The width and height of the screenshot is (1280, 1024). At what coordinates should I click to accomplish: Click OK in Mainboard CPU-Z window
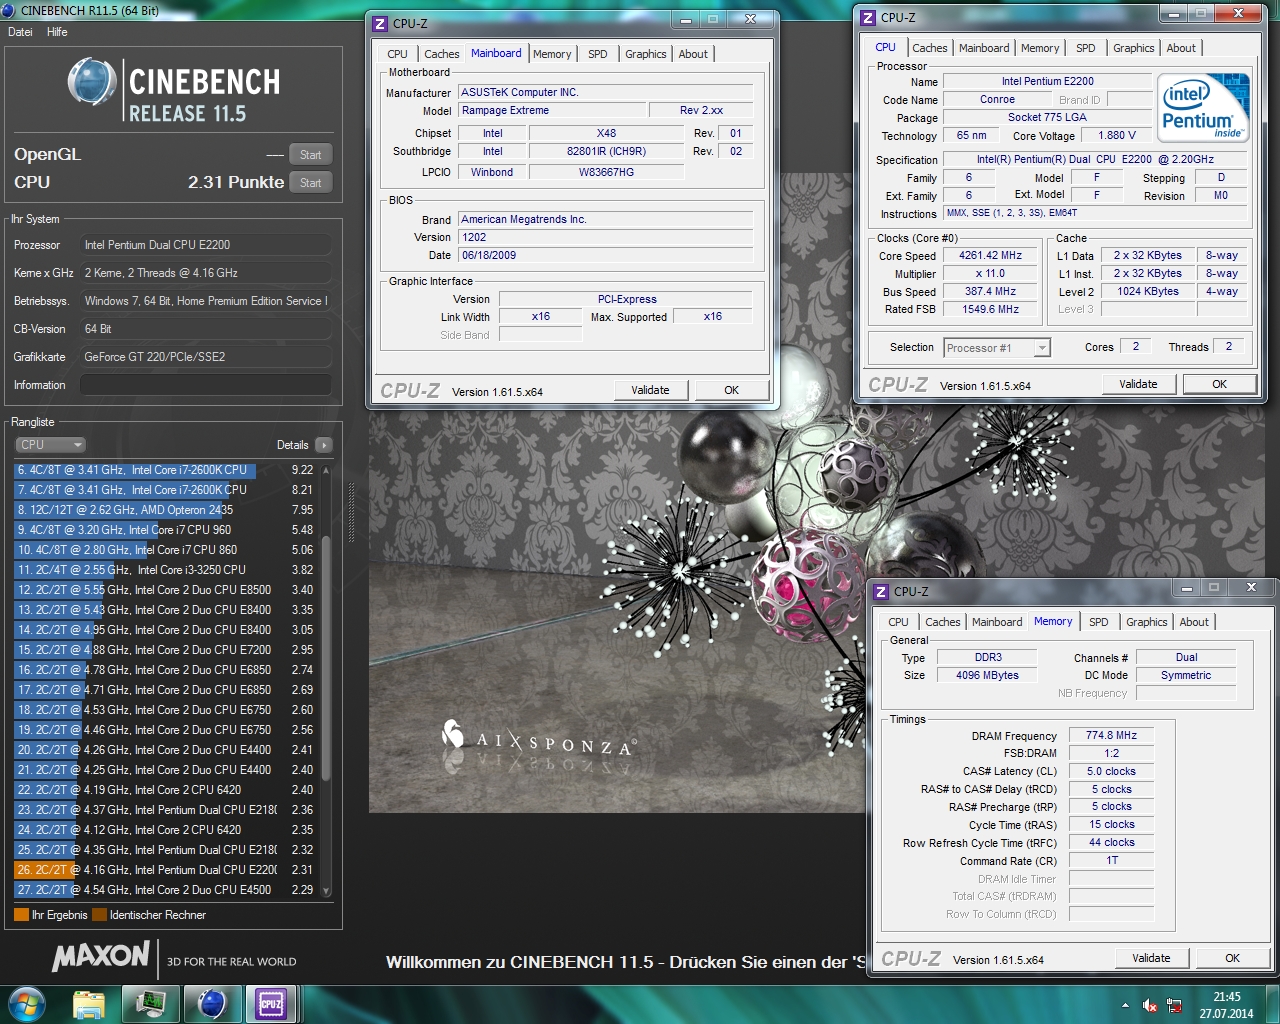[x=731, y=390]
